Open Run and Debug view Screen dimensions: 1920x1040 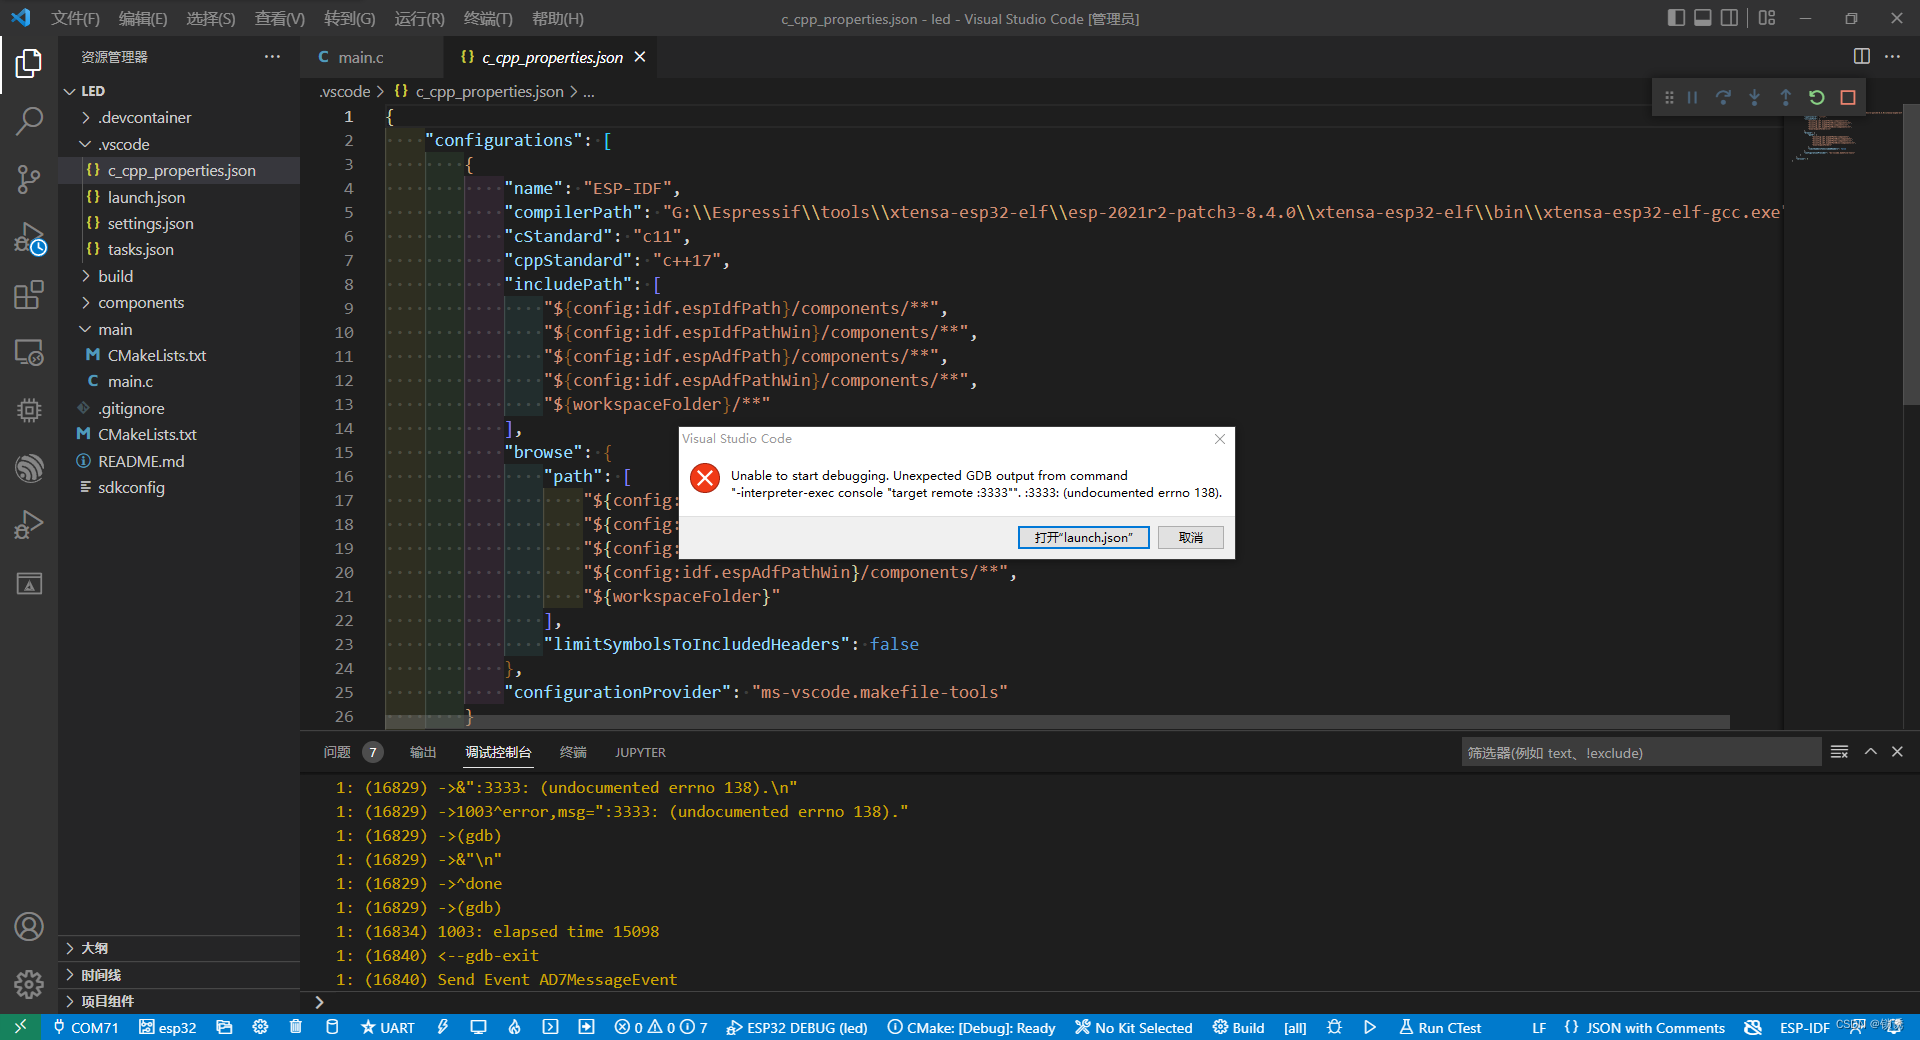29,238
